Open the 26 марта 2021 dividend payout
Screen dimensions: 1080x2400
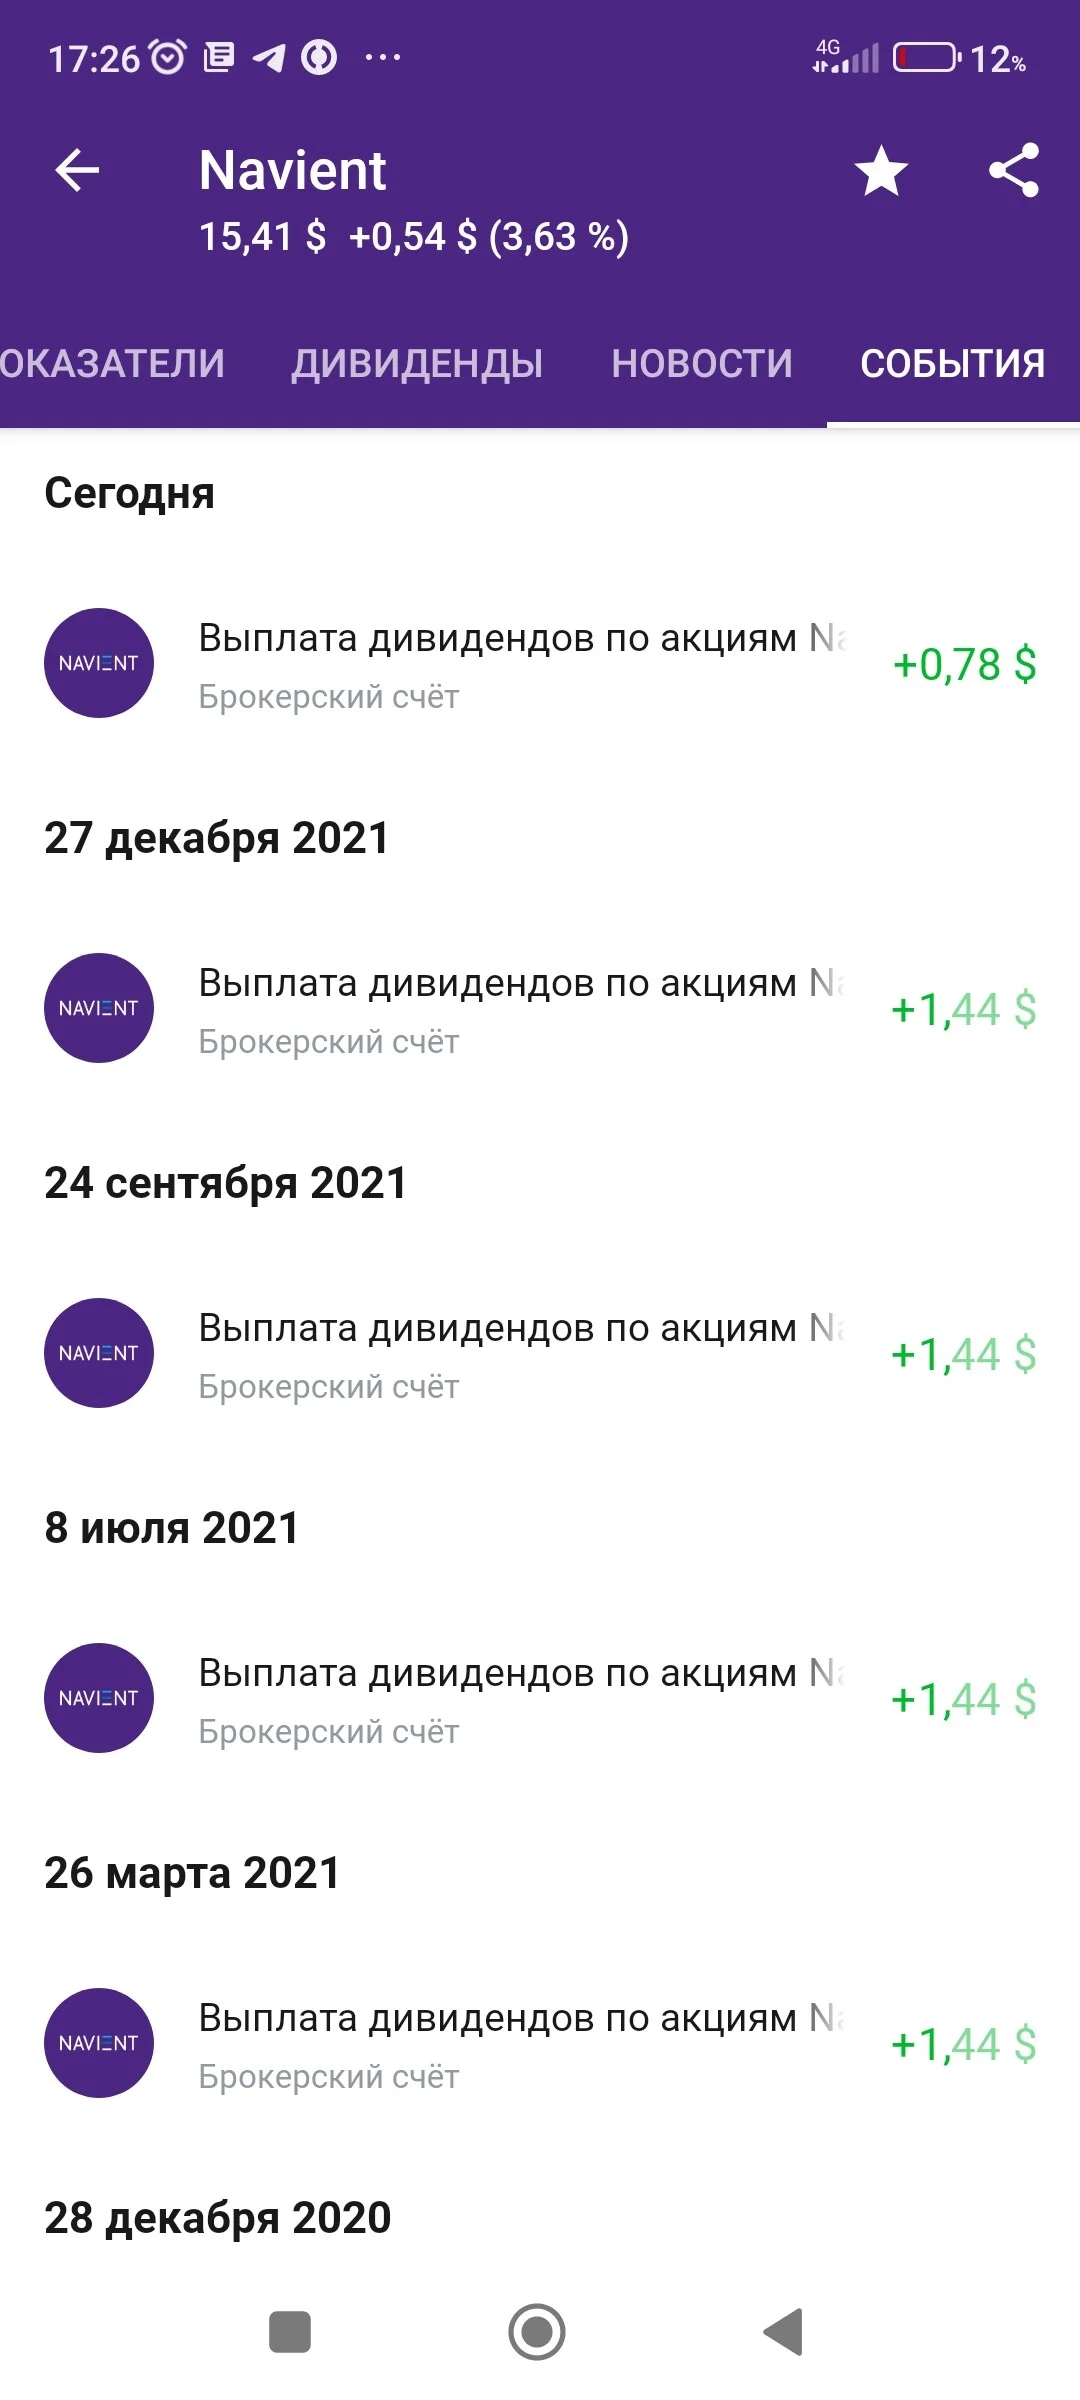[x=540, y=2045]
